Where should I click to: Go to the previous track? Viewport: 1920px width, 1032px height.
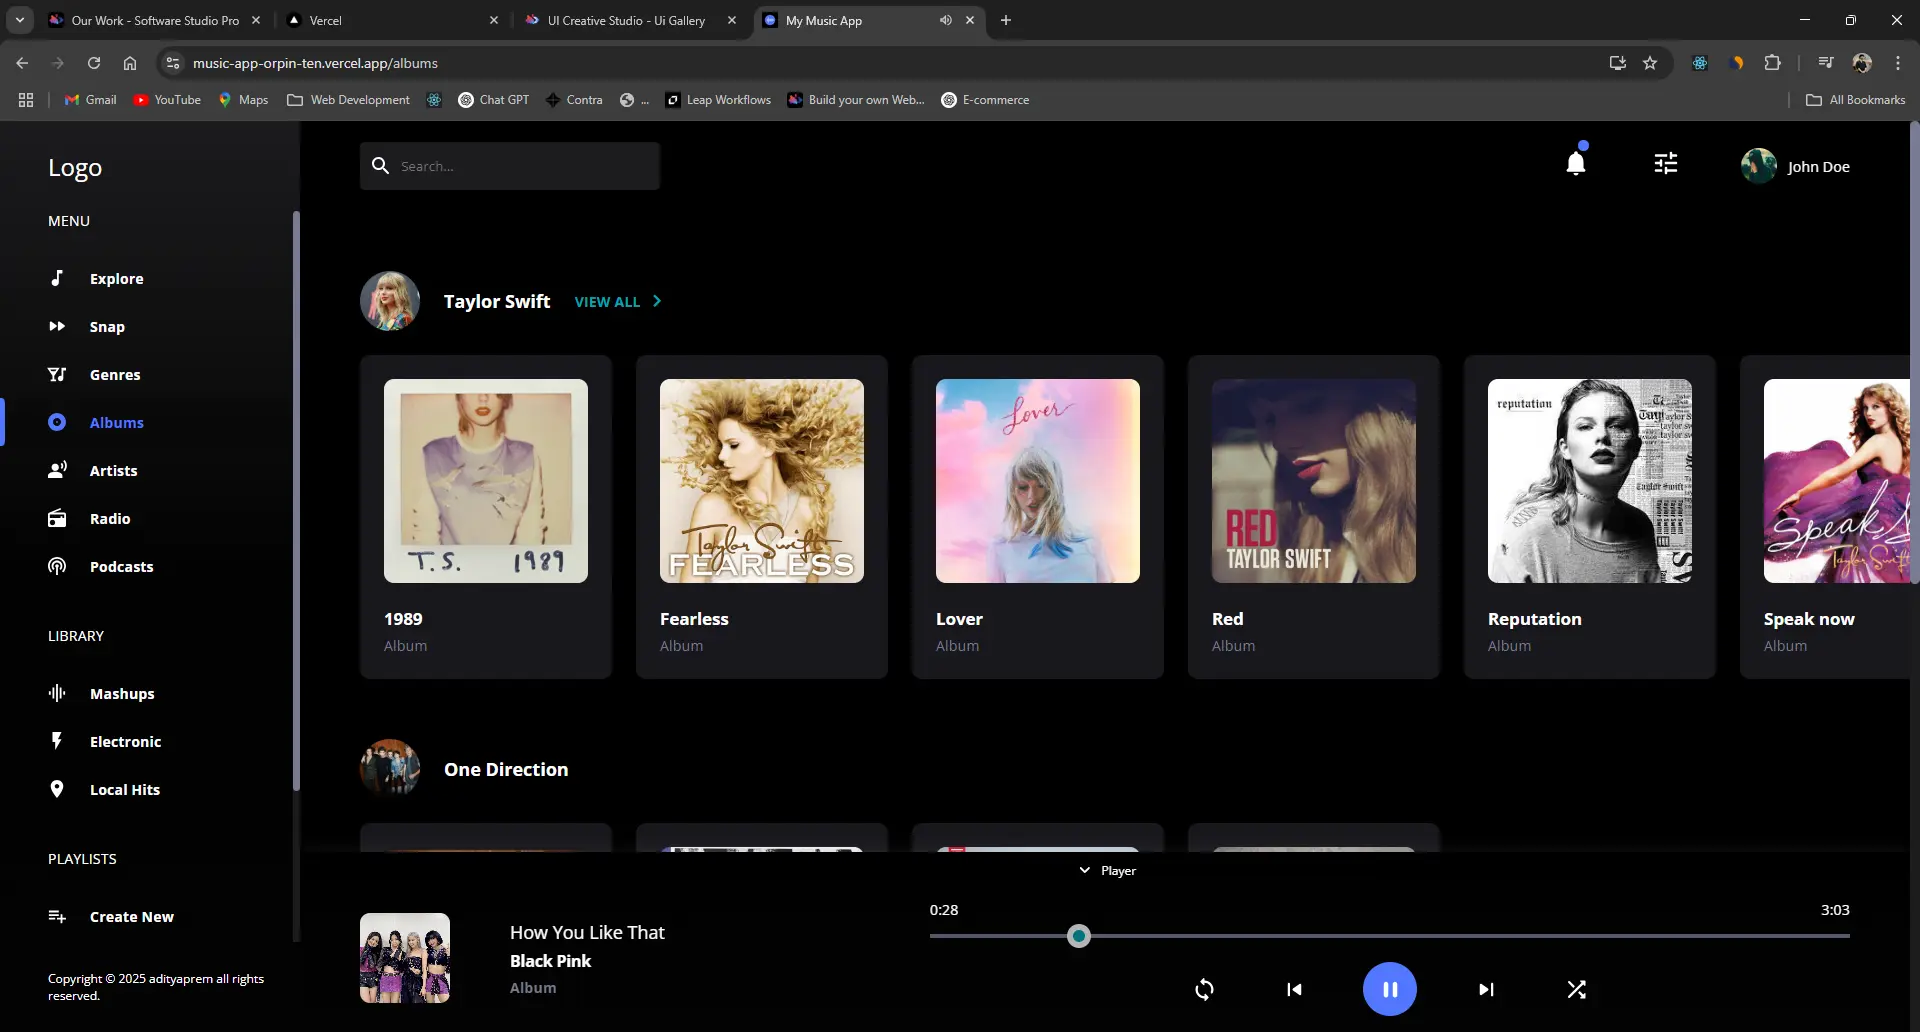[1294, 989]
